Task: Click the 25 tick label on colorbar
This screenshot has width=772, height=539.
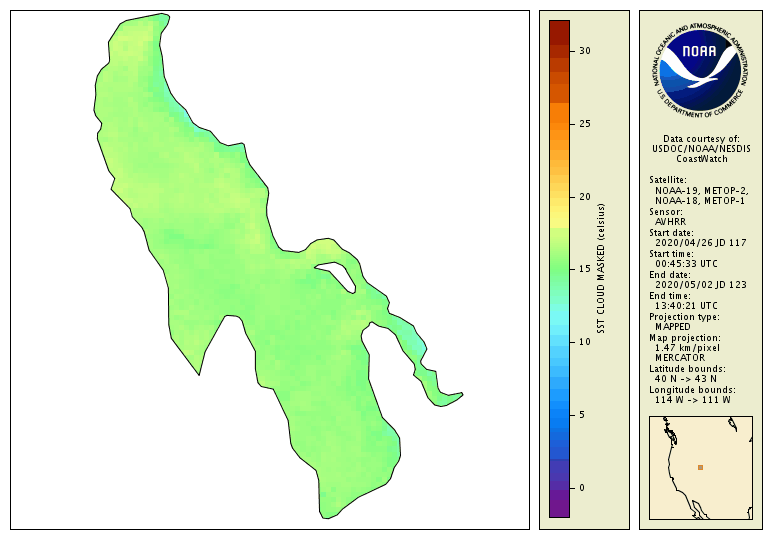Action: (x=584, y=124)
